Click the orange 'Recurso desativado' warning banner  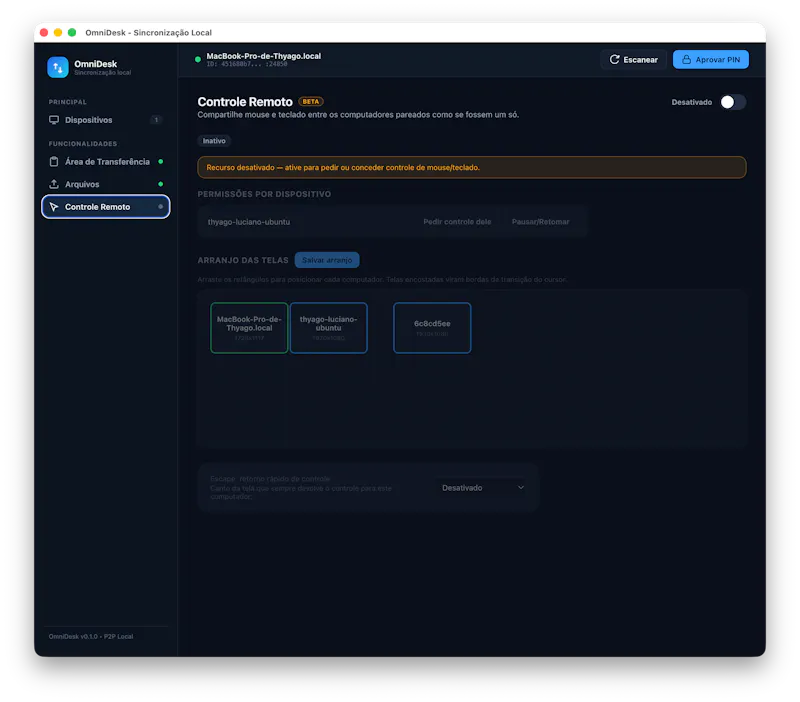tap(472, 167)
